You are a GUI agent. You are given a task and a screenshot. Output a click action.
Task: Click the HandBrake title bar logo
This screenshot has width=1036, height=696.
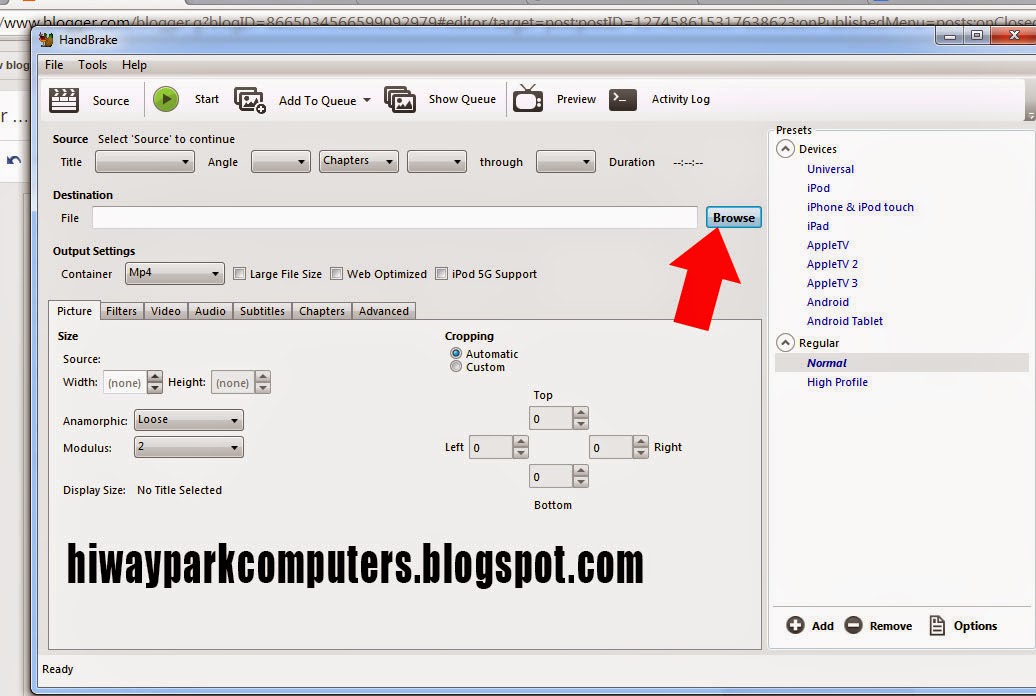tap(46, 40)
